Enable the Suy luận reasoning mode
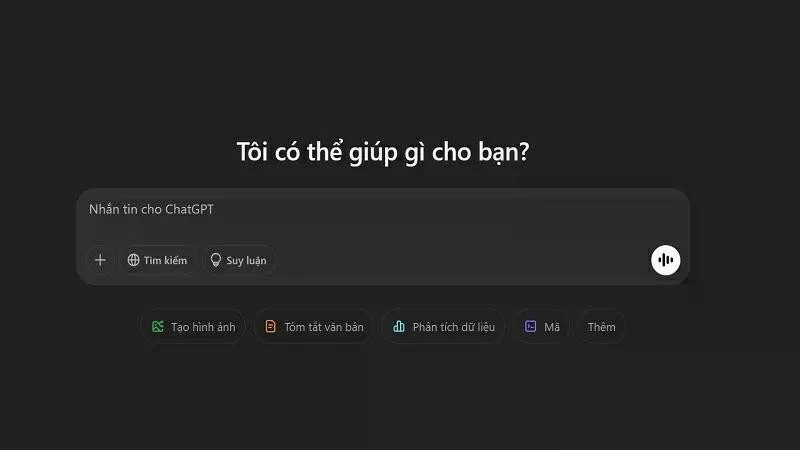Screen dimensions: 800x450 coord(239,260)
